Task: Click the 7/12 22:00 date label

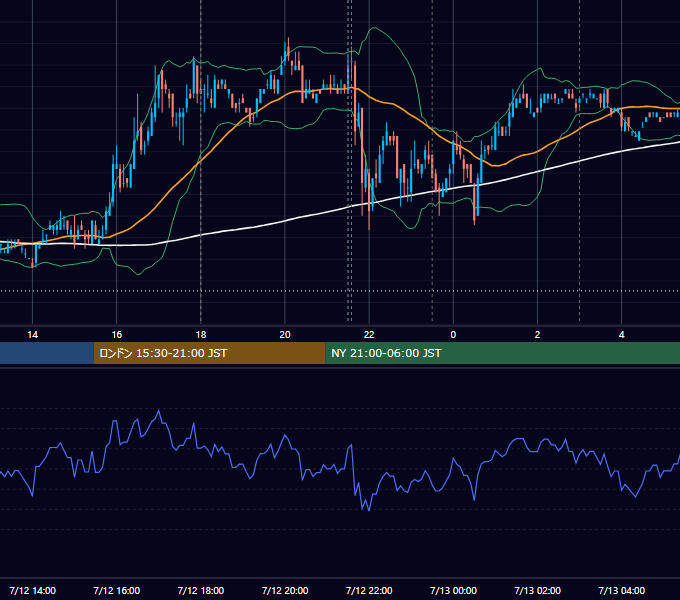Action: click(x=369, y=590)
